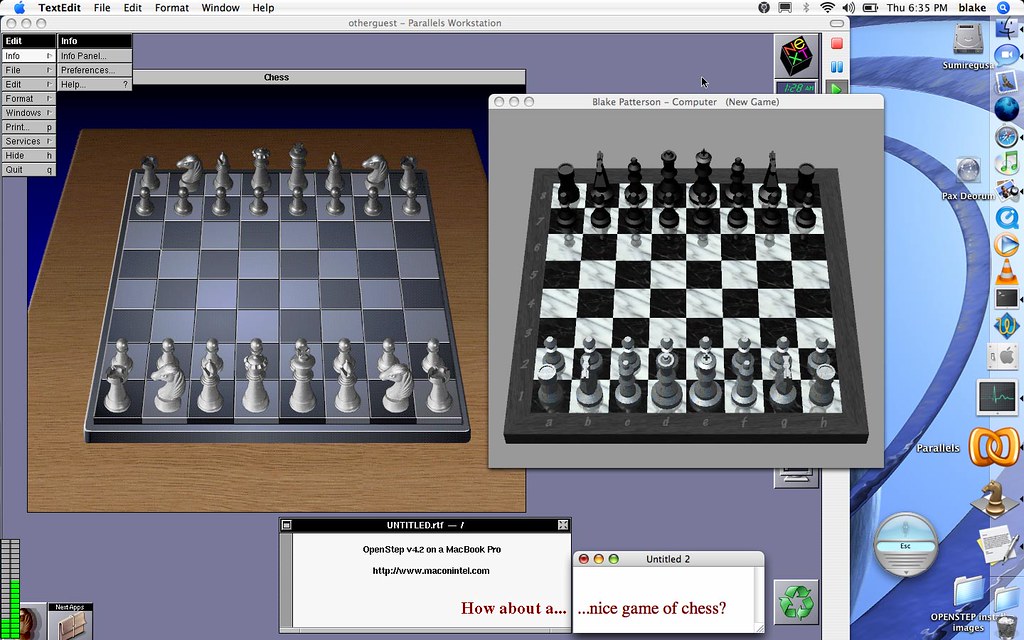Zoom the Untitled 2 window with green button
This screenshot has height=640, width=1024.
pos(613,559)
